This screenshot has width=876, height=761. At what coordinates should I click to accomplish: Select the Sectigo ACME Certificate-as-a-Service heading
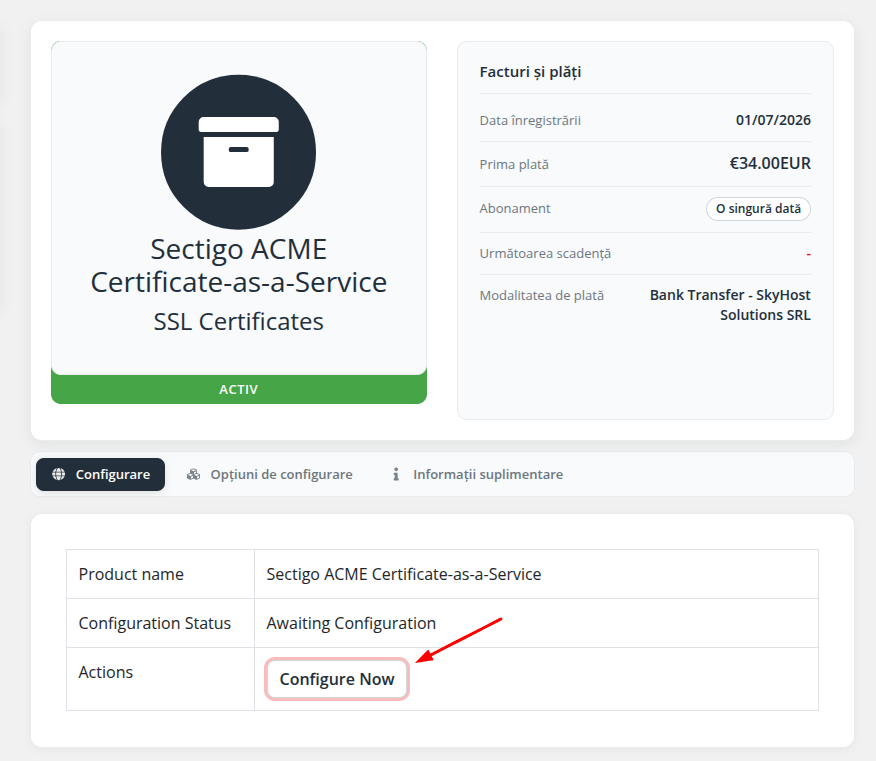click(x=239, y=265)
